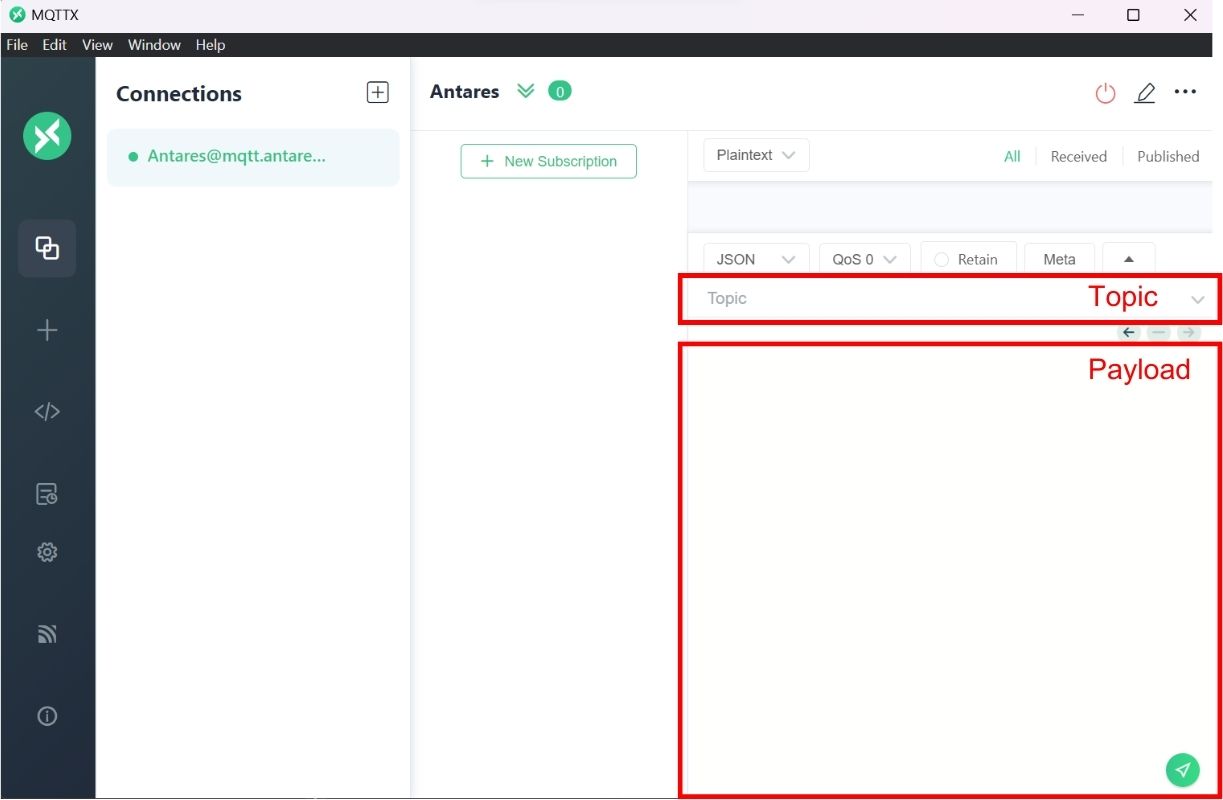Image resolution: width=1223 pixels, height=800 pixels.
Task: Click the Connections heading text
Action: (x=179, y=94)
